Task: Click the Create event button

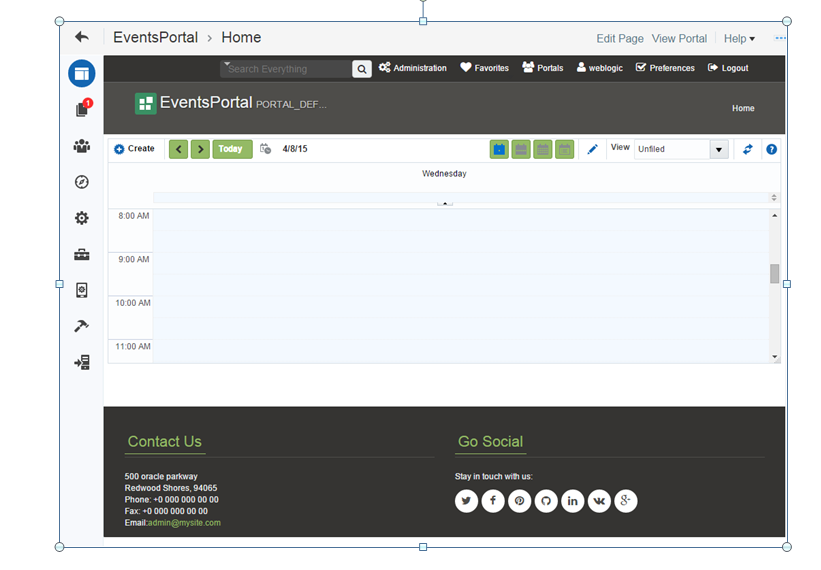Action: click(135, 149)
